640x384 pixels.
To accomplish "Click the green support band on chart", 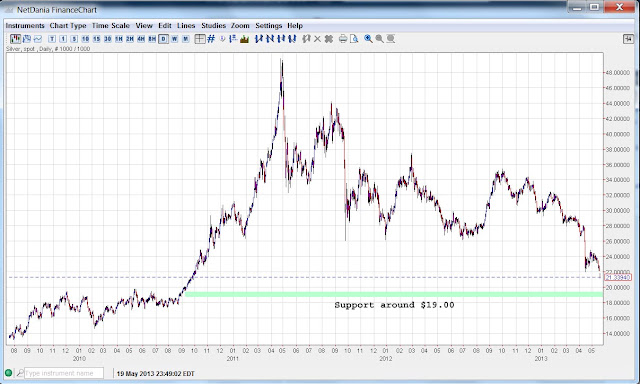I will tap(393, 294).
